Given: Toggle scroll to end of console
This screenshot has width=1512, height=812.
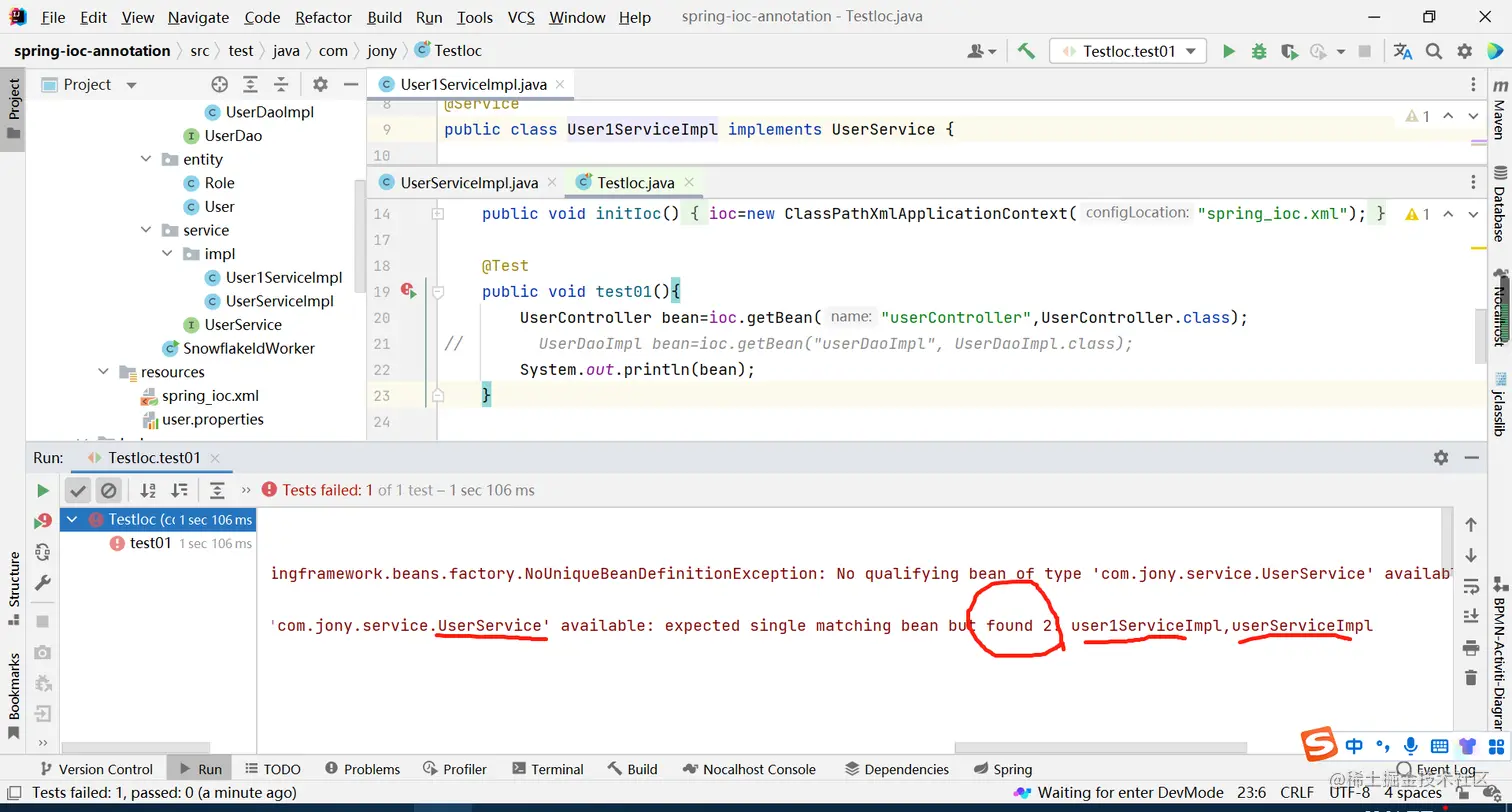Looking at the screenshot, I should (1471, 616).
